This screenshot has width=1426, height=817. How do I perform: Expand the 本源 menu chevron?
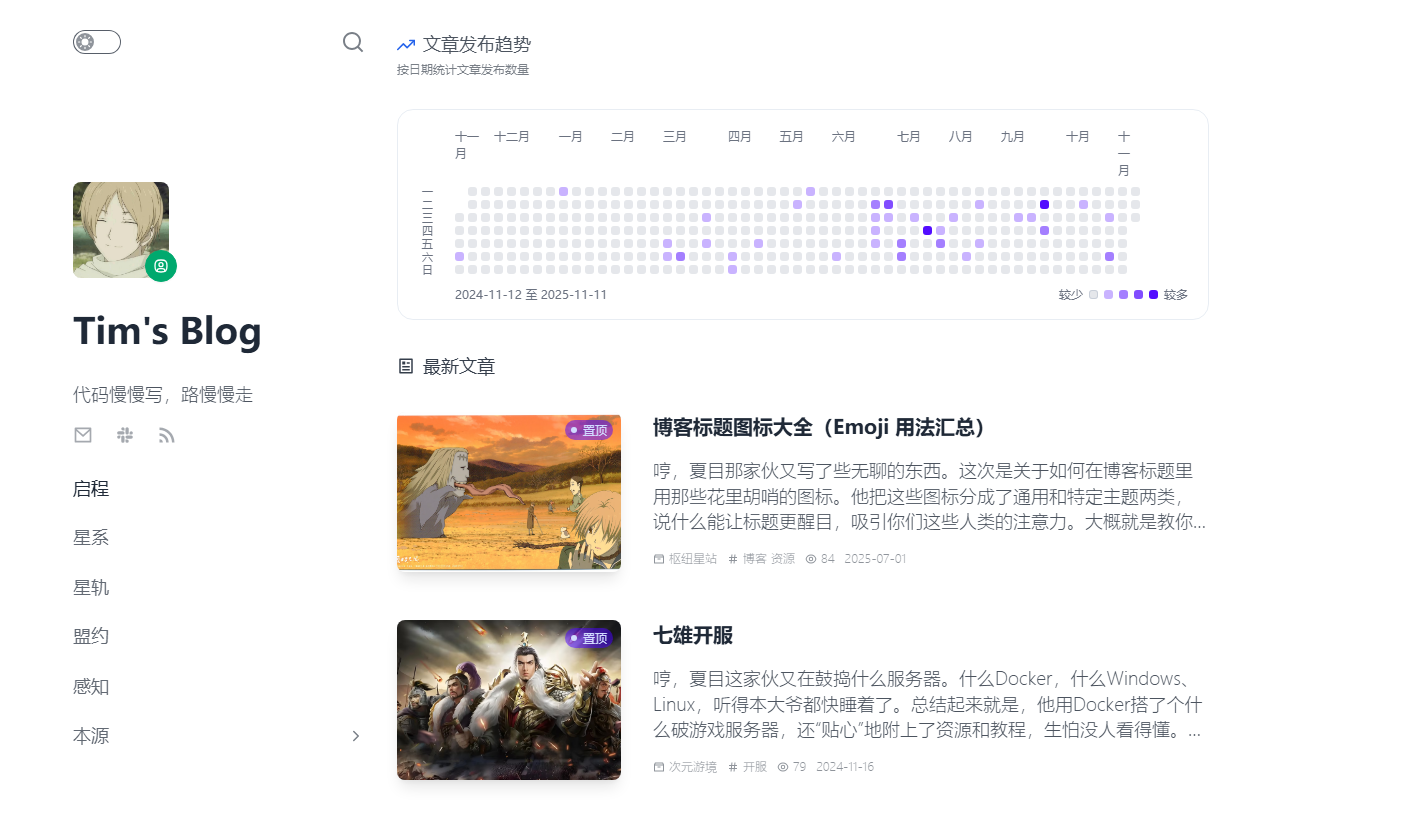click(x=355, y=736)
